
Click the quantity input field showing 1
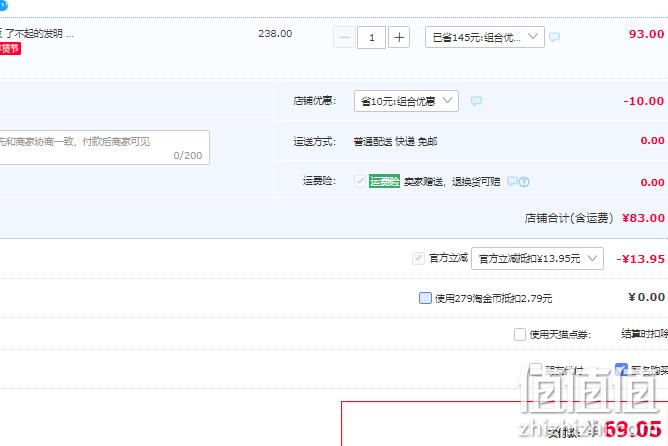click(371, 37)
